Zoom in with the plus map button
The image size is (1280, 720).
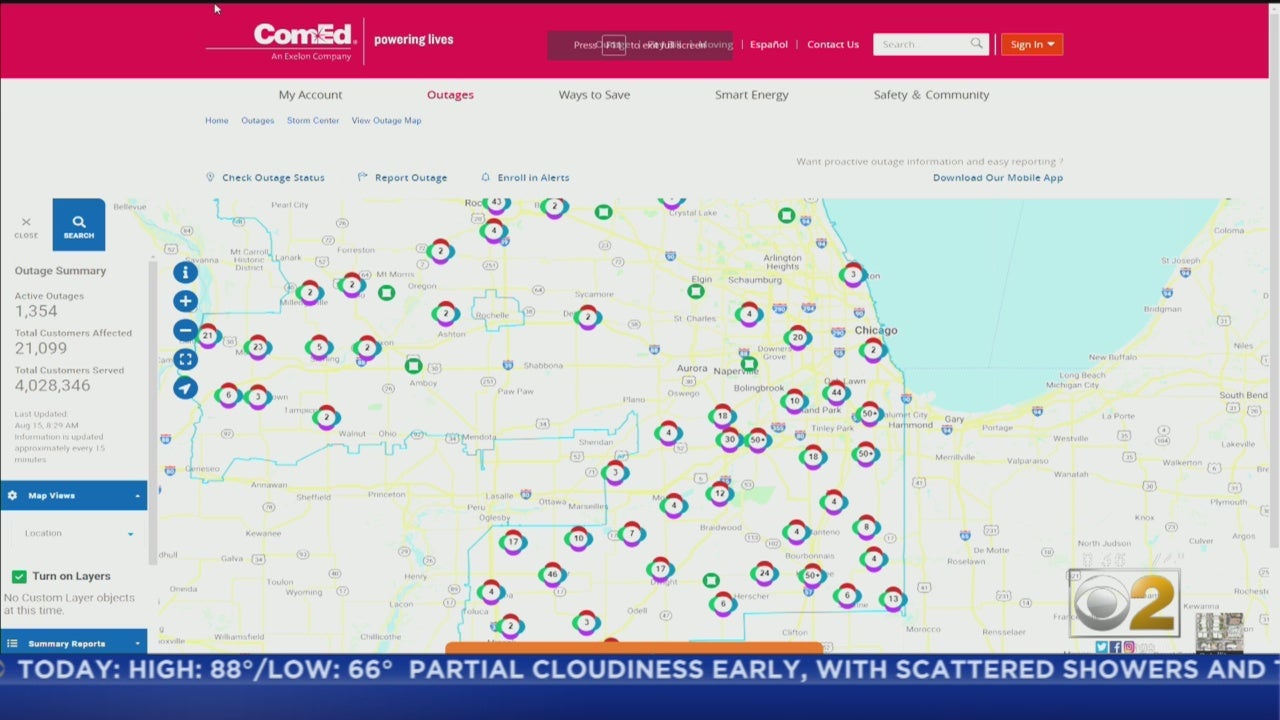pos(185,301)
